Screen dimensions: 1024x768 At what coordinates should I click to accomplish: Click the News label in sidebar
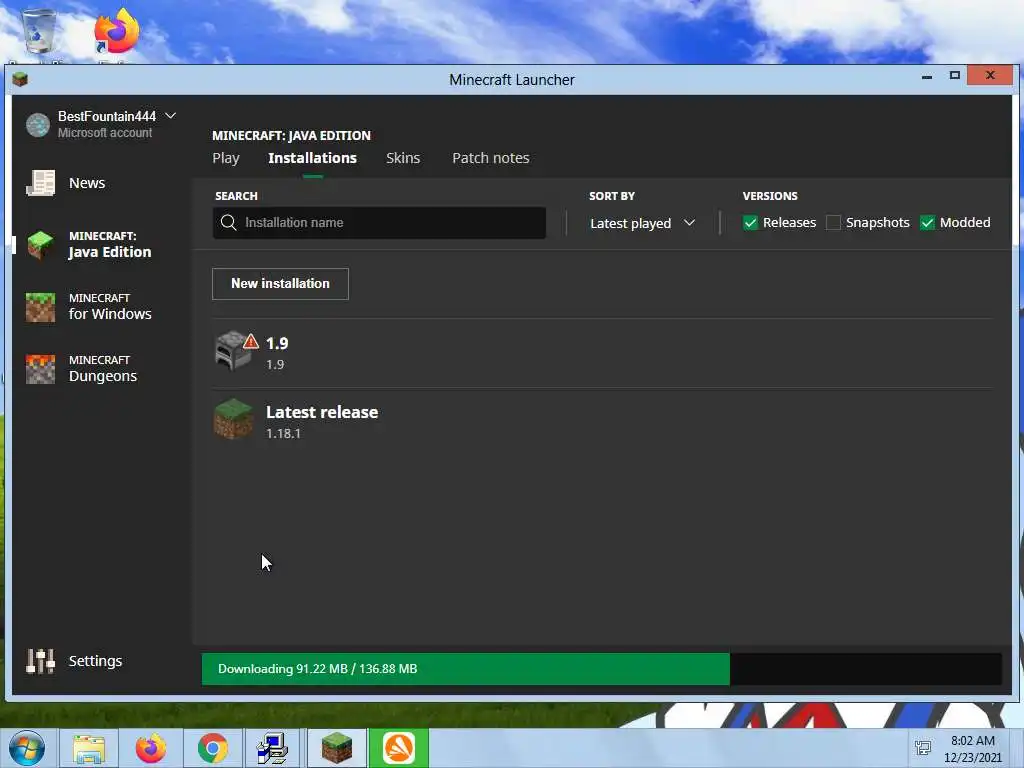pos(87,183)
